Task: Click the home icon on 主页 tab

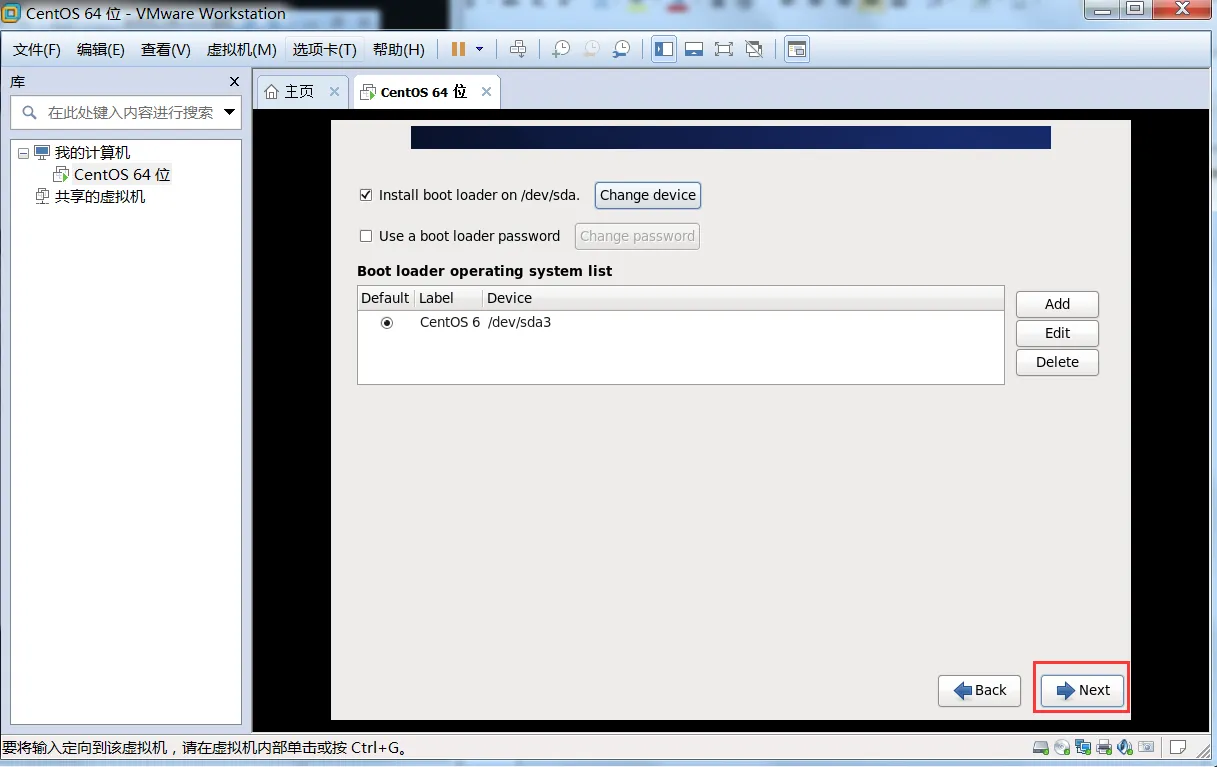Action: point(271,92)
